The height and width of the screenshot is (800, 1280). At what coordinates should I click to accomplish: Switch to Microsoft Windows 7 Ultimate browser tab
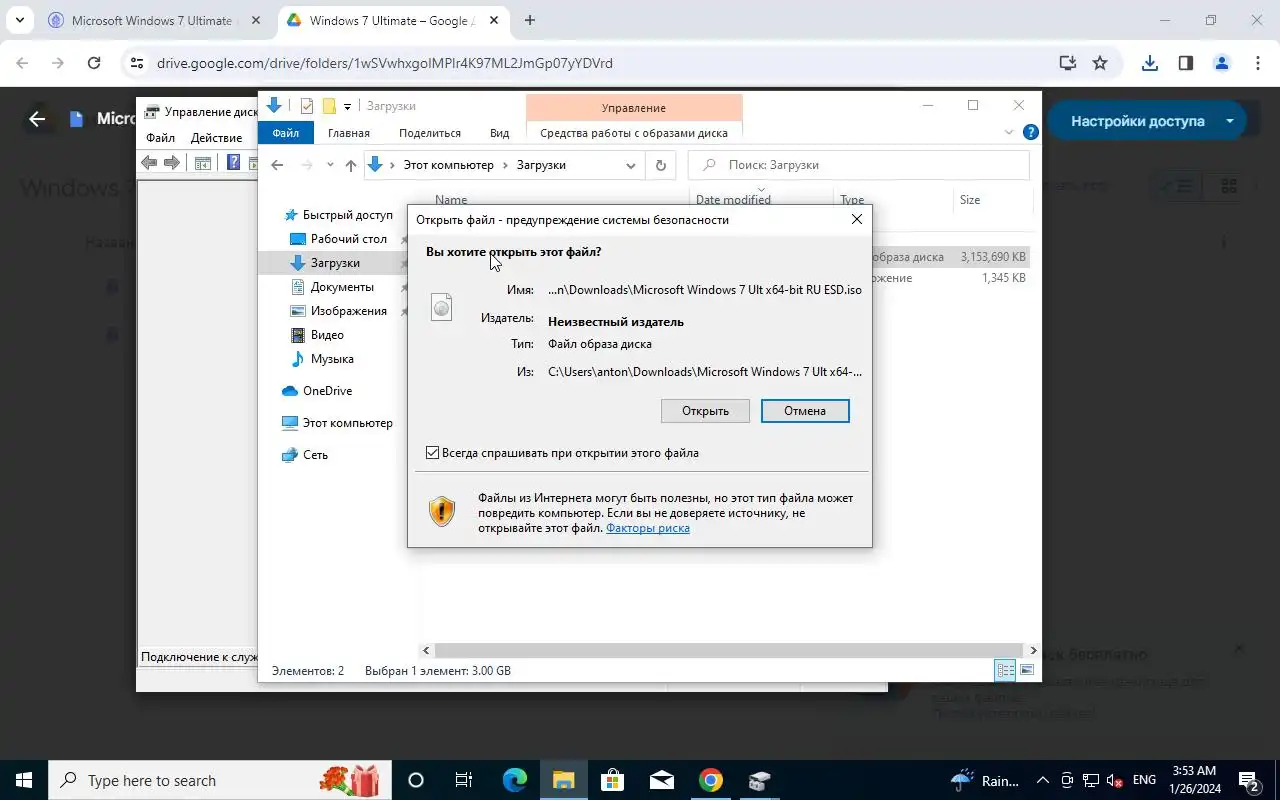click(x=151, y=20)
